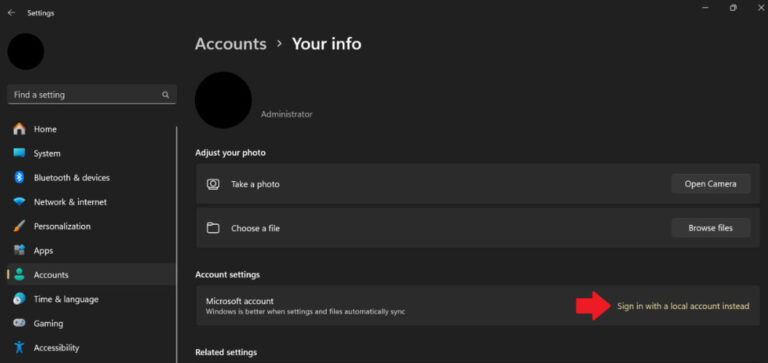Click the search magnifier icon
Viewport: 768px width, 363px height.
(166, 95)
